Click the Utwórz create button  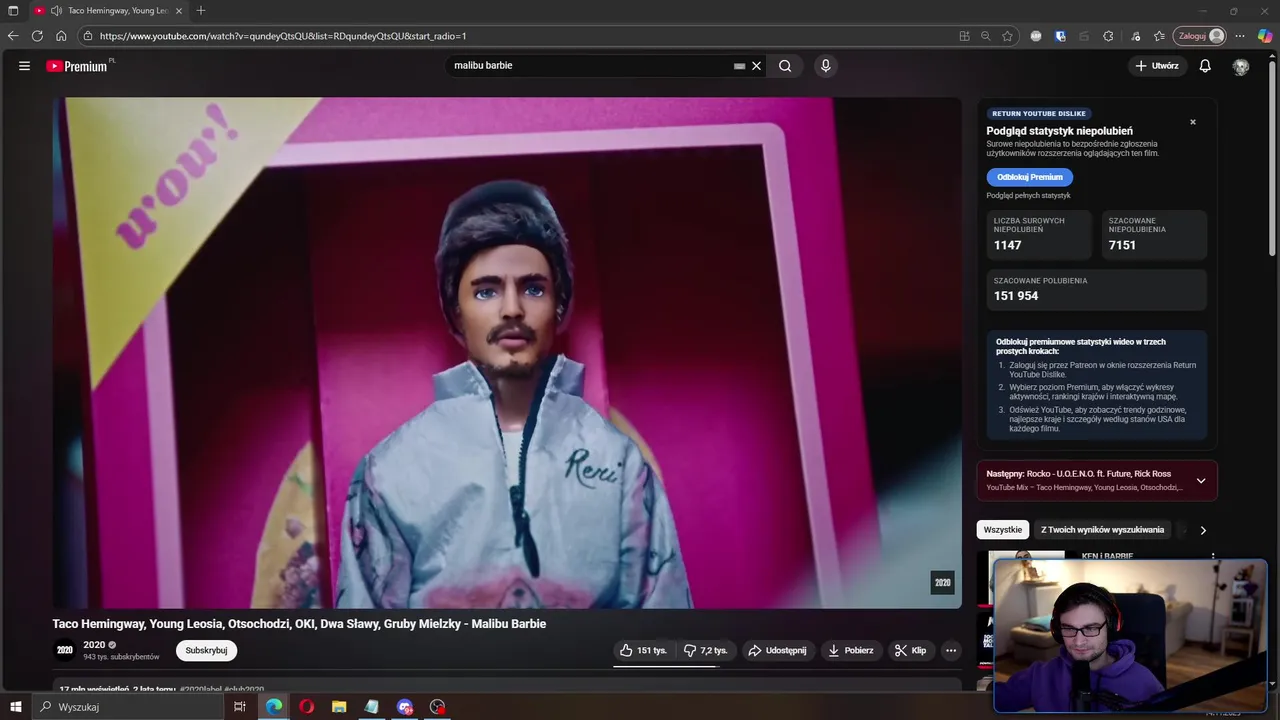click(x=1156, y=66)
